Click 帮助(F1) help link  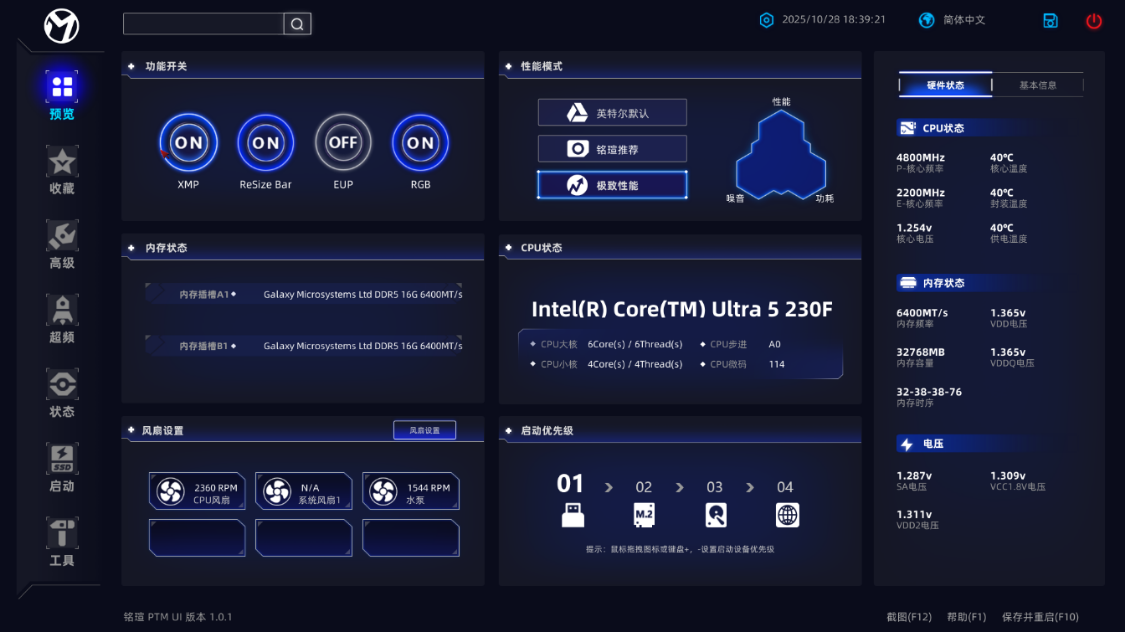click(966, 617)
